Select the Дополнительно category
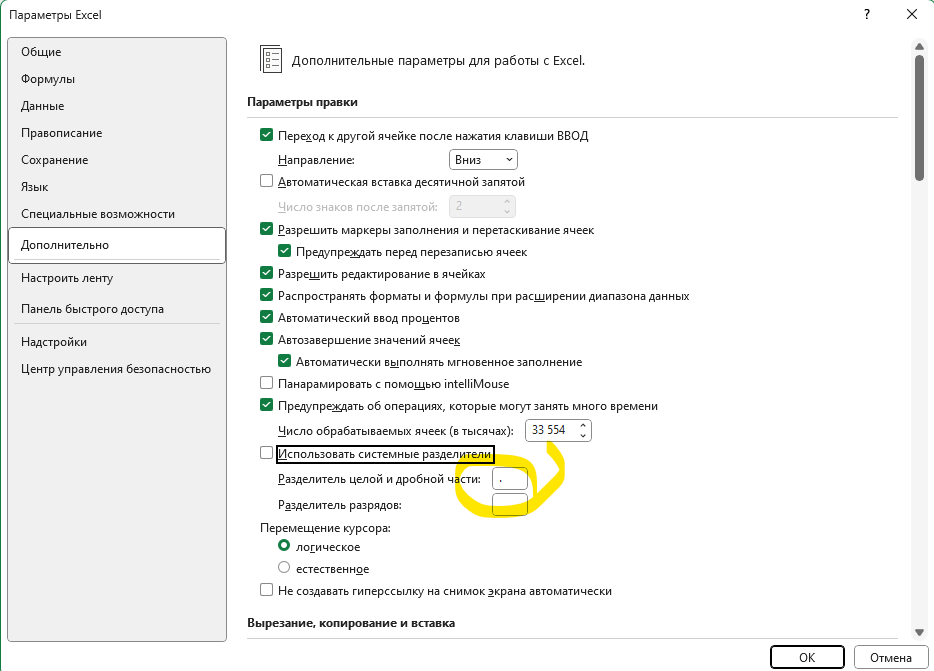Screen dimensions: 934x671 coord(117,245)
